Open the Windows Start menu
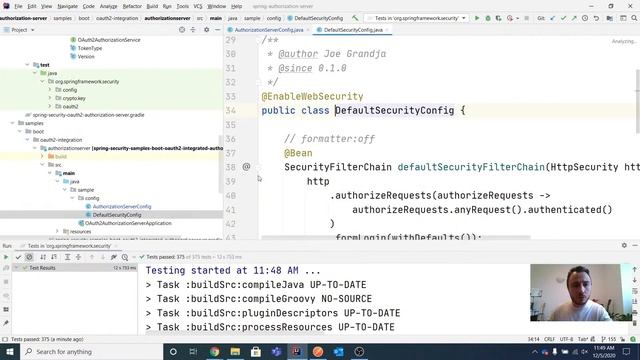This screenshot has height=360, width=640. [x=10, y=351]
